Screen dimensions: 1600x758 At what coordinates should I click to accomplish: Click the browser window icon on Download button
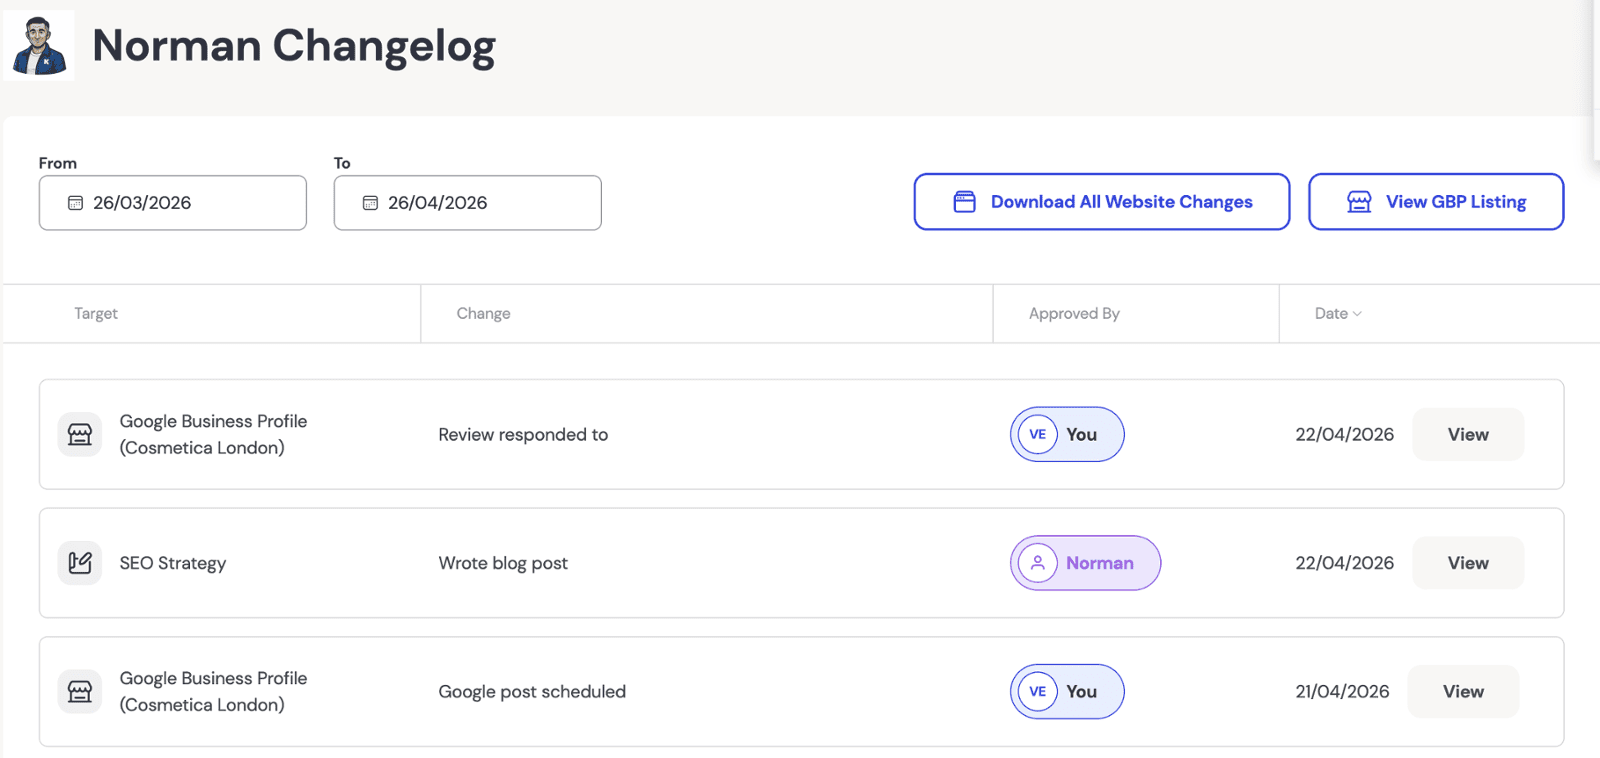click(965, 202)
